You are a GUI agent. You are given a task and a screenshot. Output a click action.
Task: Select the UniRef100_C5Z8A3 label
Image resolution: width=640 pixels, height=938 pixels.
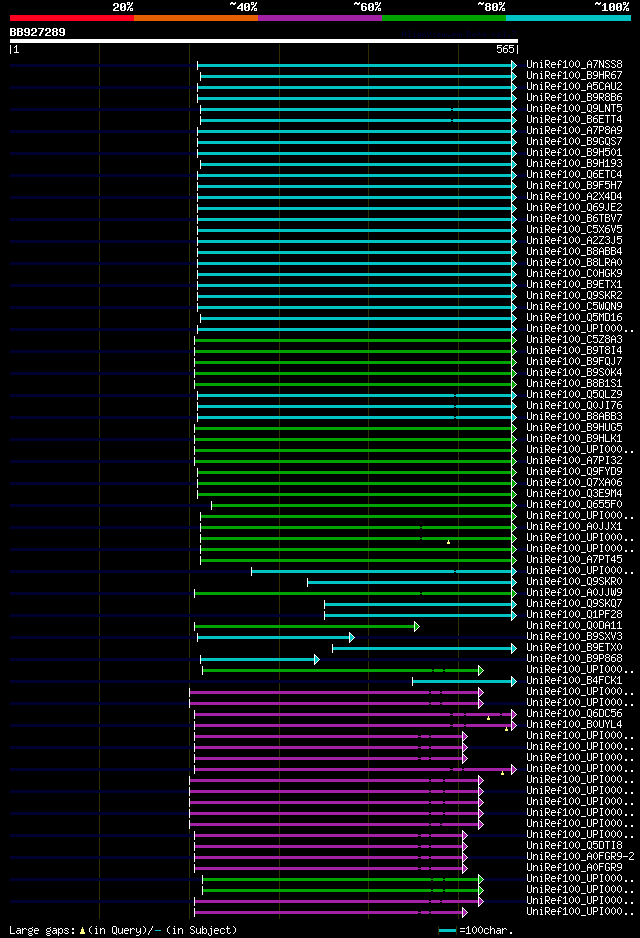pos(574,340)
